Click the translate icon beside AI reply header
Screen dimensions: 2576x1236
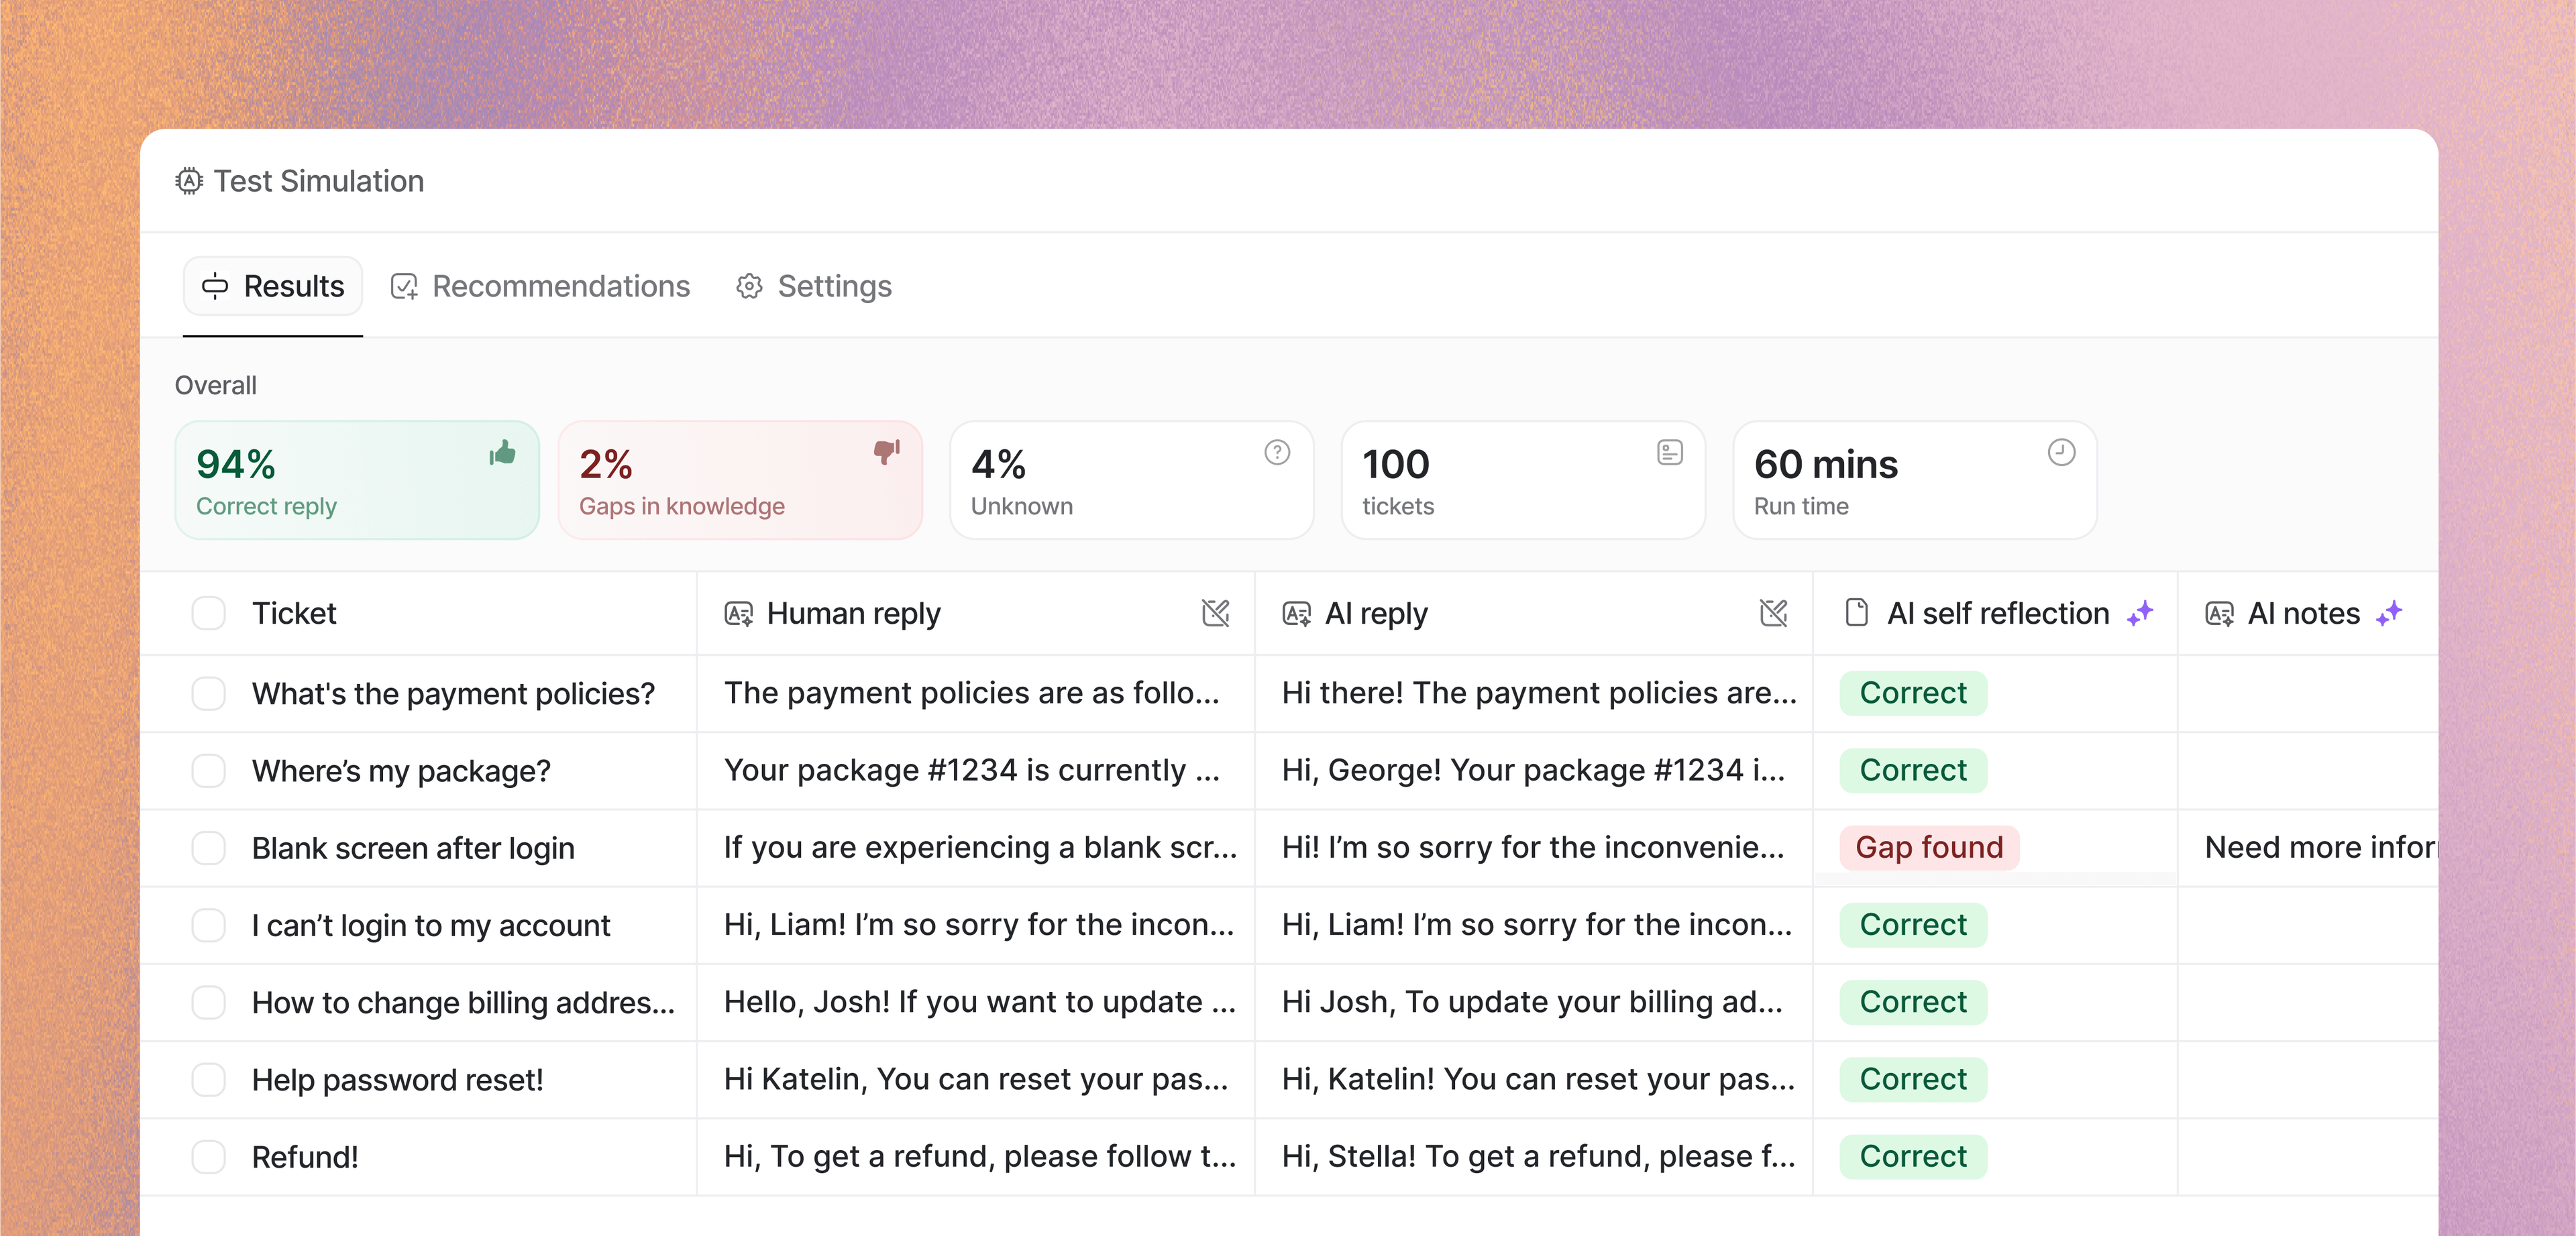[1297, 614]
